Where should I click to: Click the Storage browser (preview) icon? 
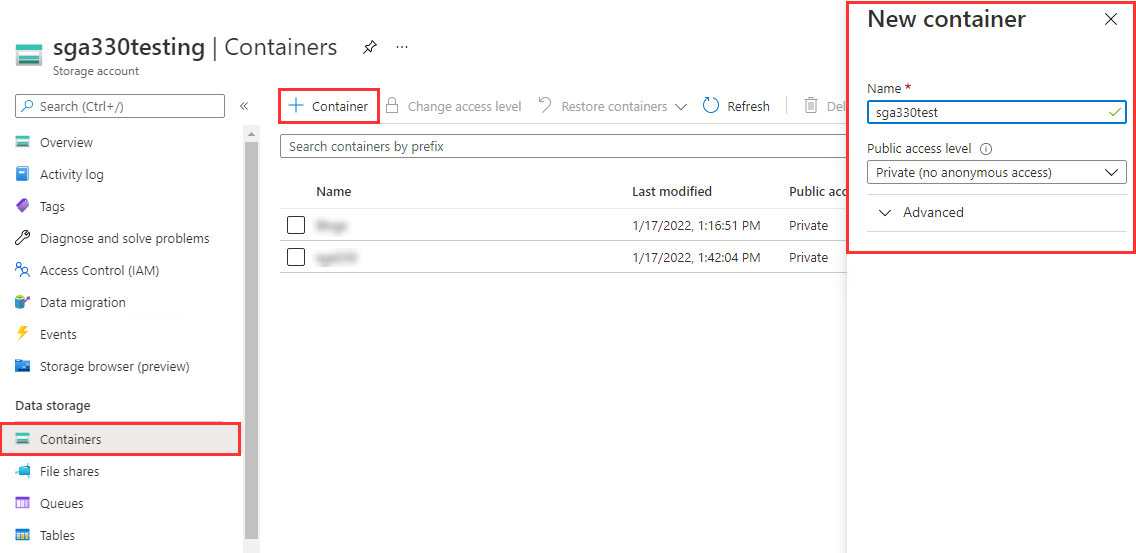coord(22,366)
